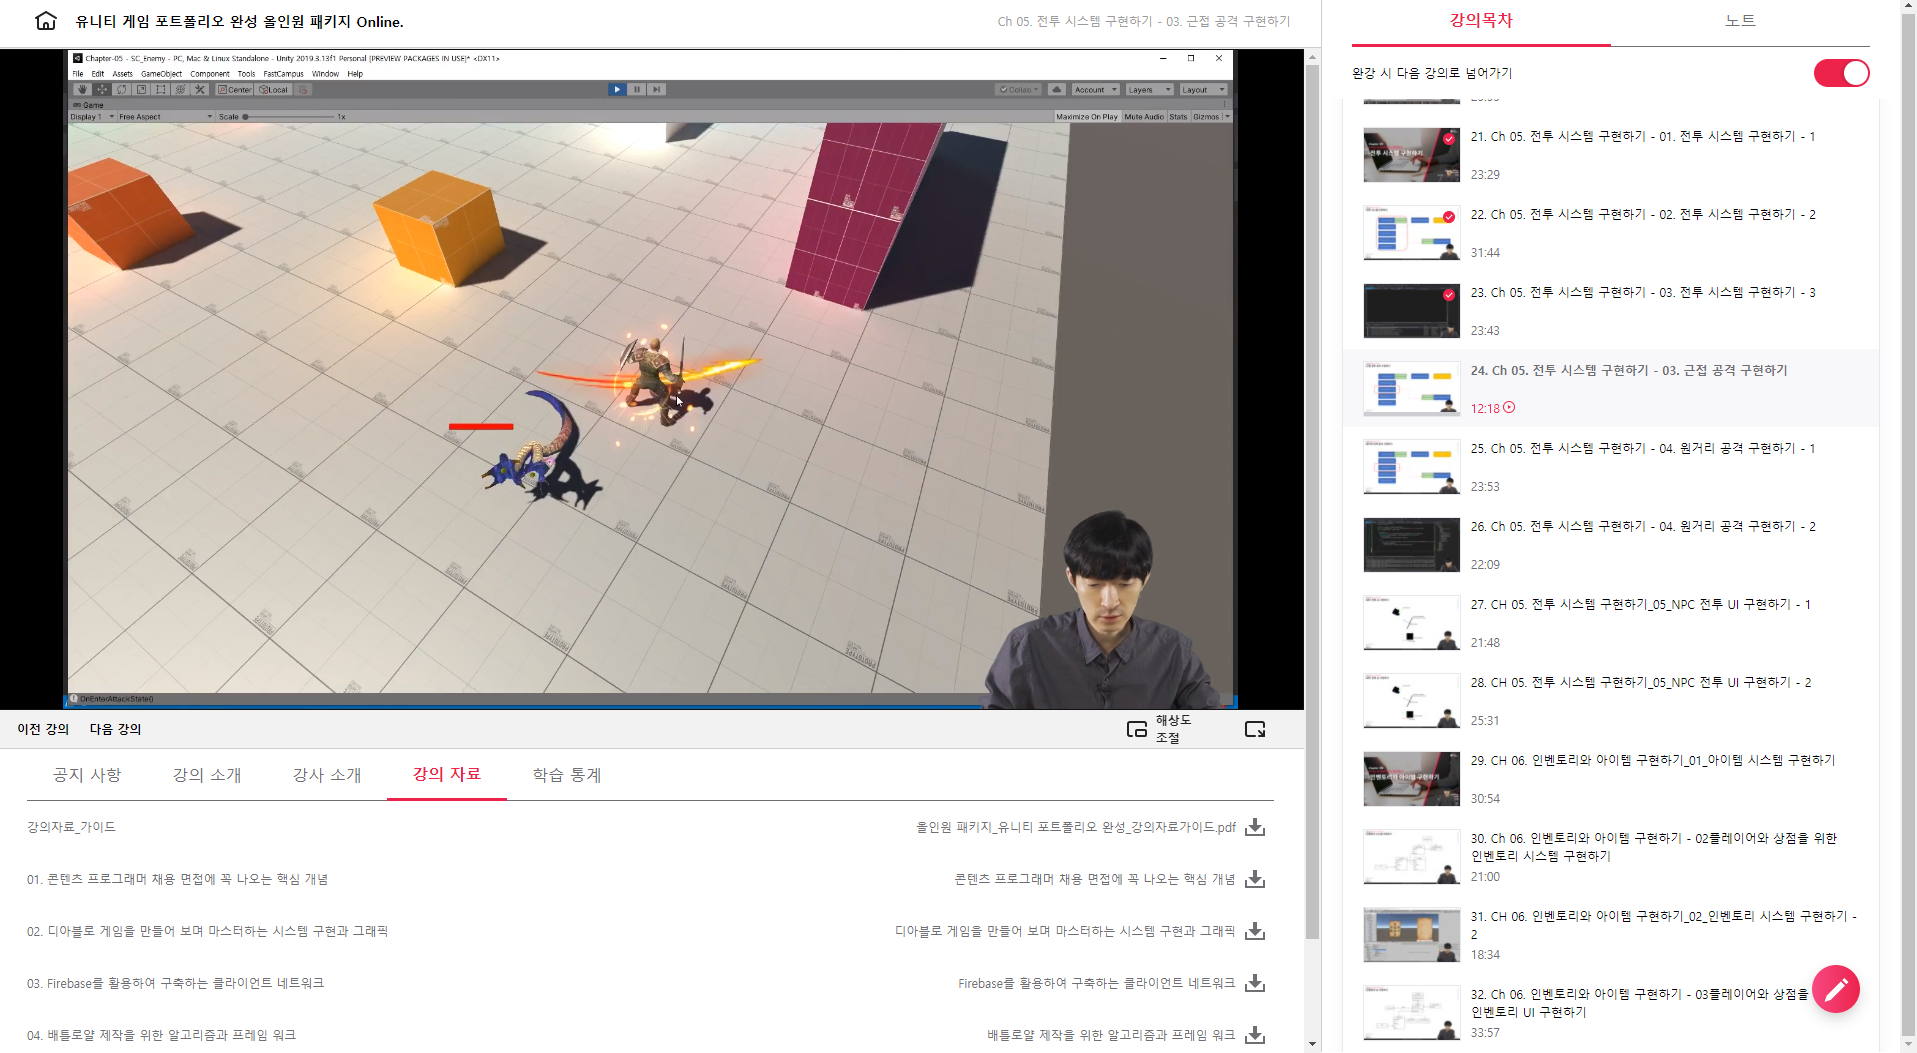Screen dimensions: 1917x1053
Task: Toggle Mute Audio in Game view
Action: point(1144,117)
